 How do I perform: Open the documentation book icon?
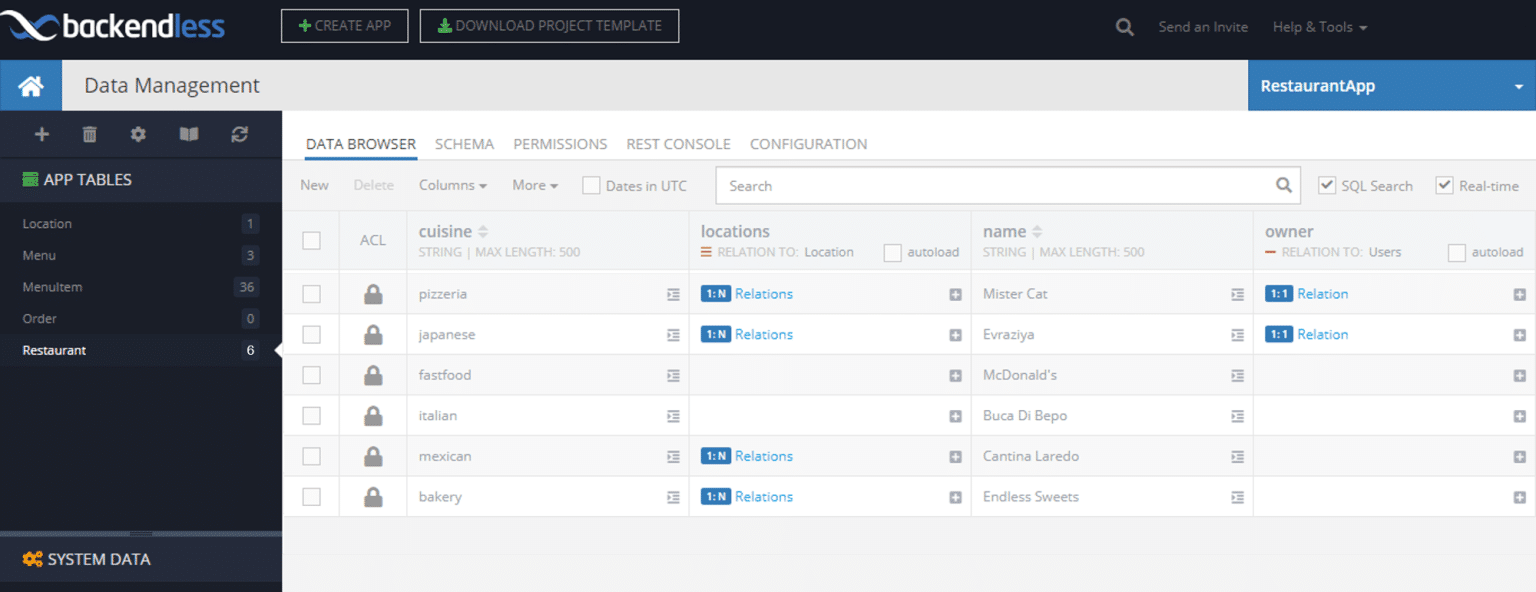pyautogui.click(x=189, y=133)
